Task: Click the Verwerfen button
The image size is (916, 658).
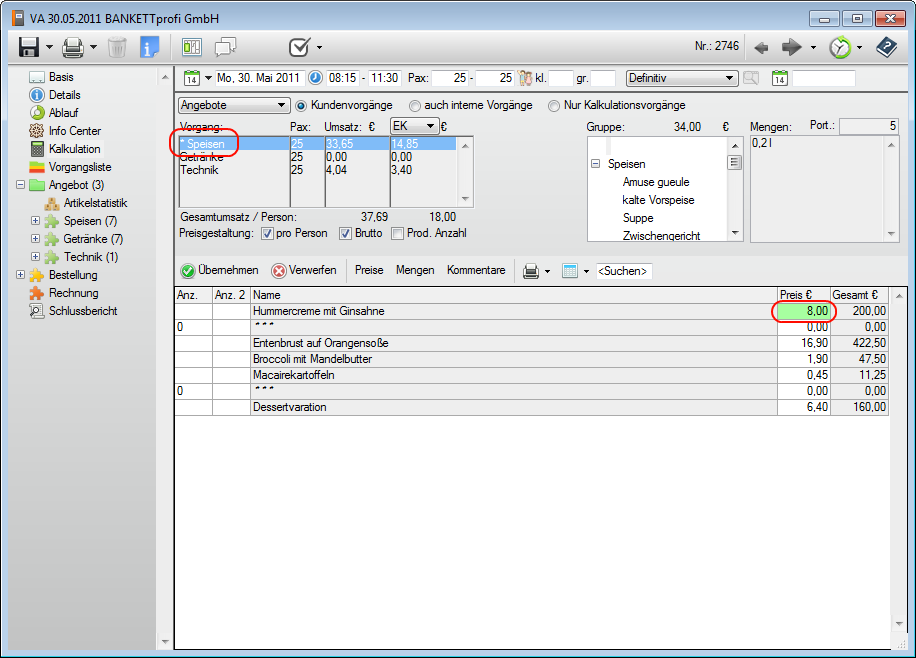Action: pos(304,270)
